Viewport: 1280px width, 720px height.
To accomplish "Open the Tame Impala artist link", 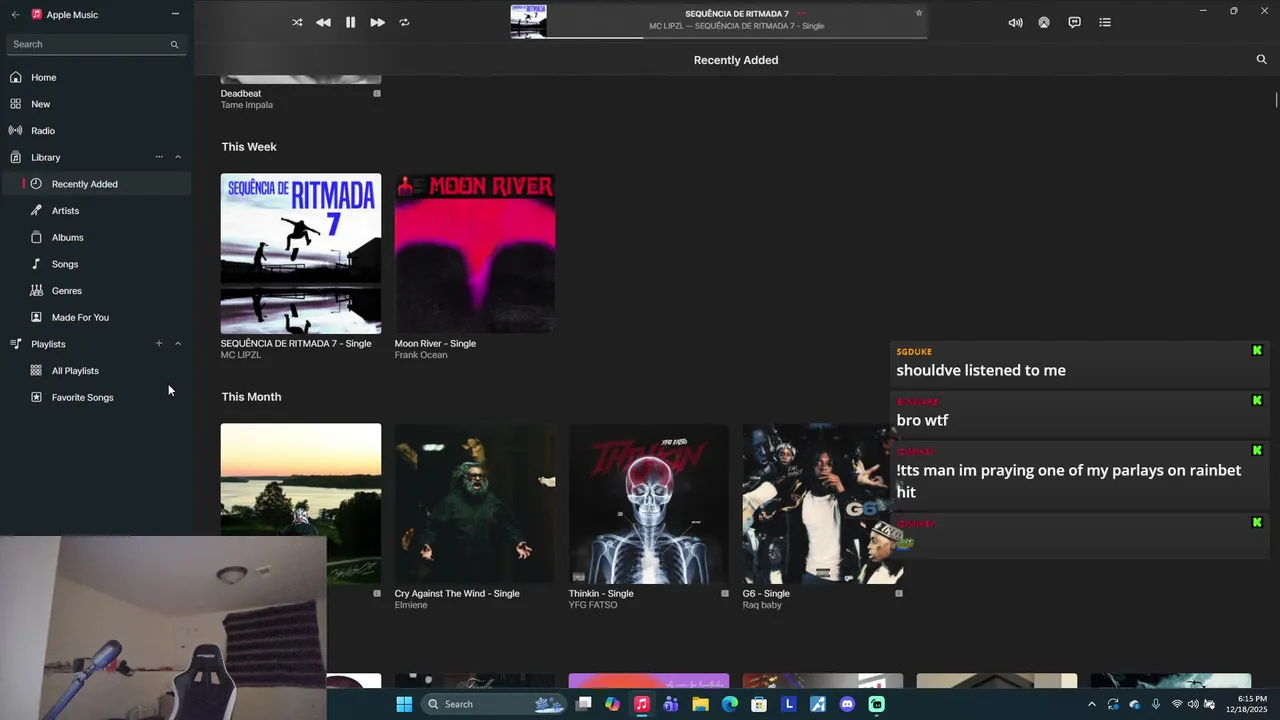I will 247,105.
